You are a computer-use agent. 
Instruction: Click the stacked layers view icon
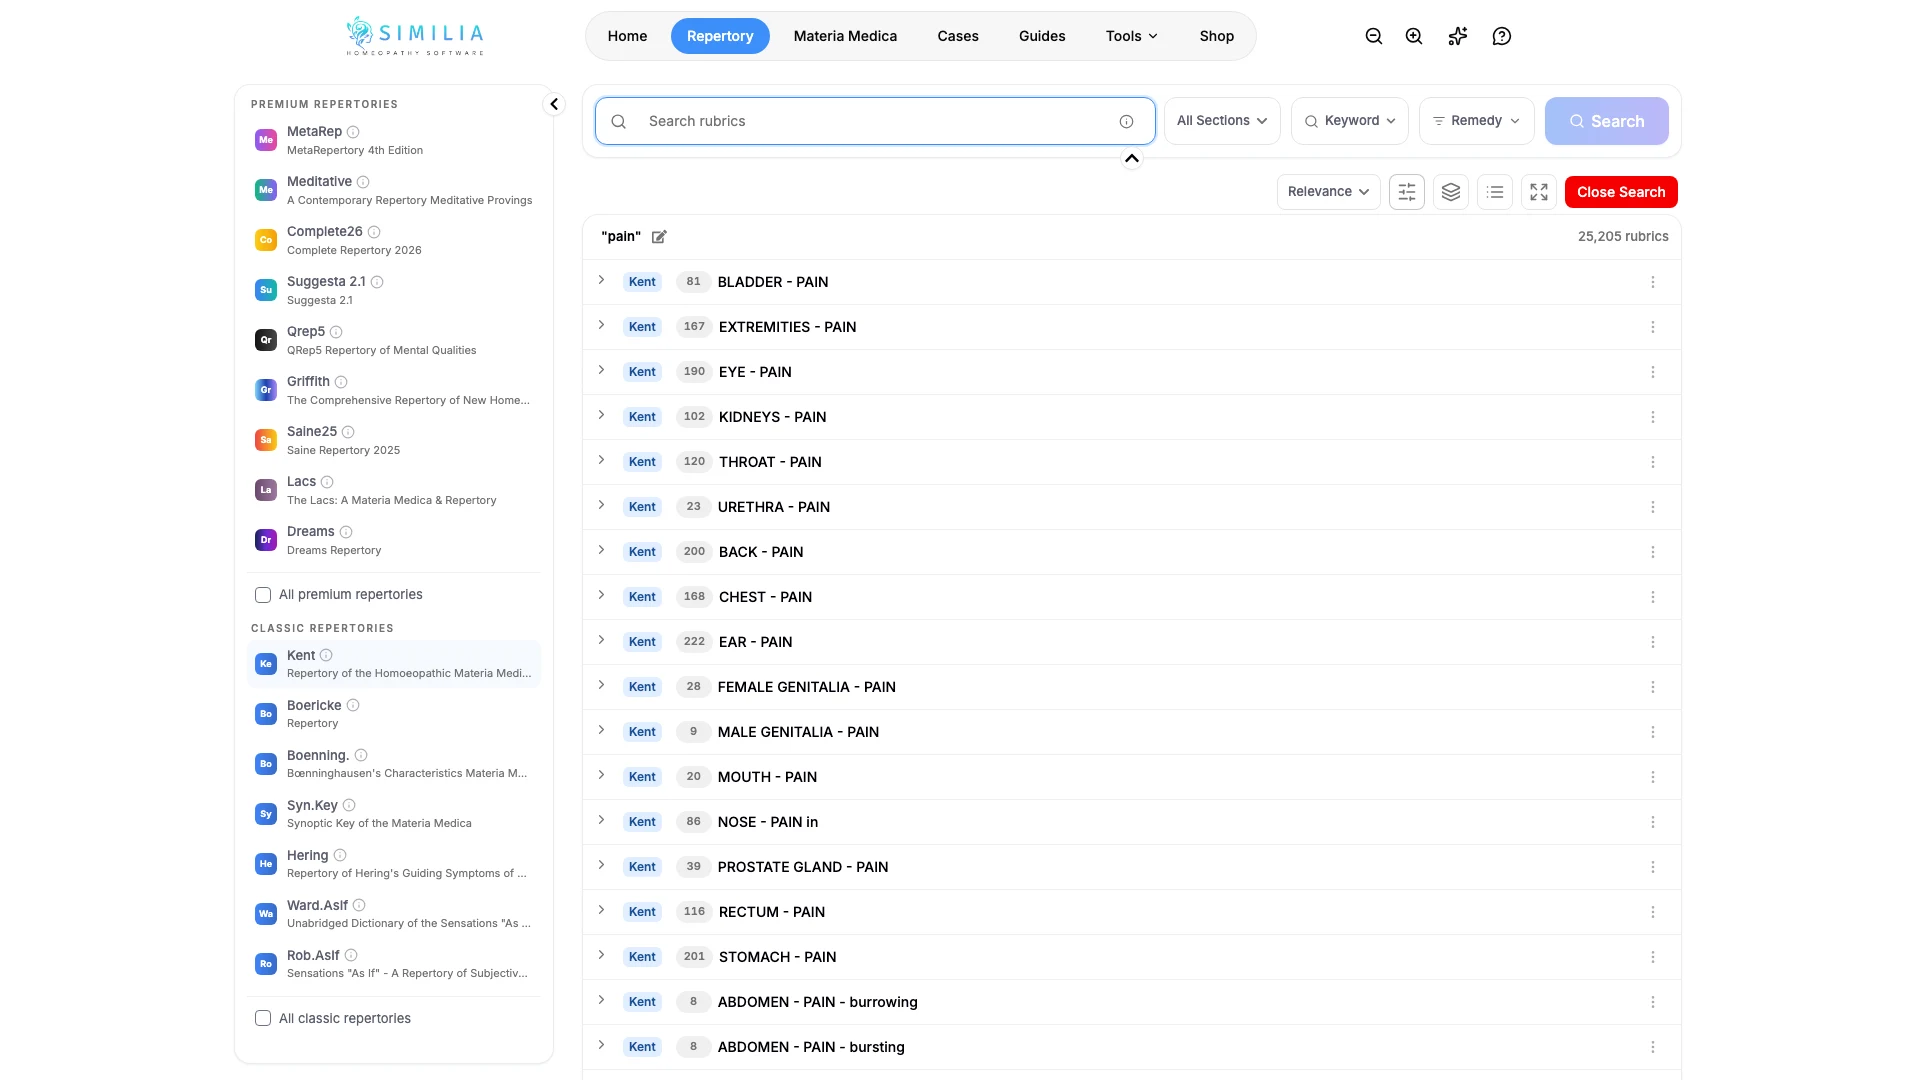(x=1451, y=192)
